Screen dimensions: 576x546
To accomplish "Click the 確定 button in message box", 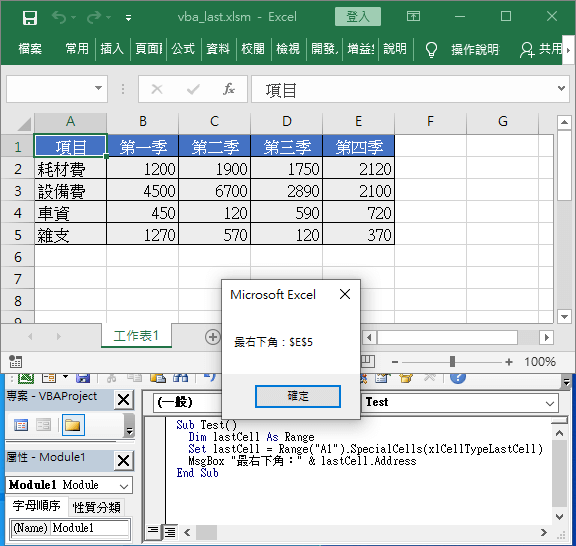I will pyautogui.click(x=298, y=396).
